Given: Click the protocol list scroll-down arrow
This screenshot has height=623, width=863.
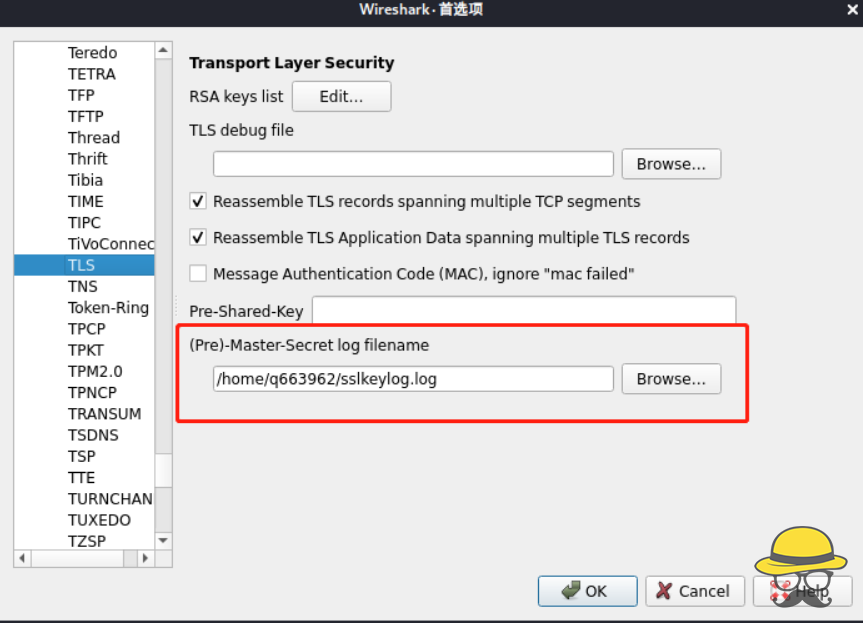Looking at the screenshot, I should click(163, 540).
